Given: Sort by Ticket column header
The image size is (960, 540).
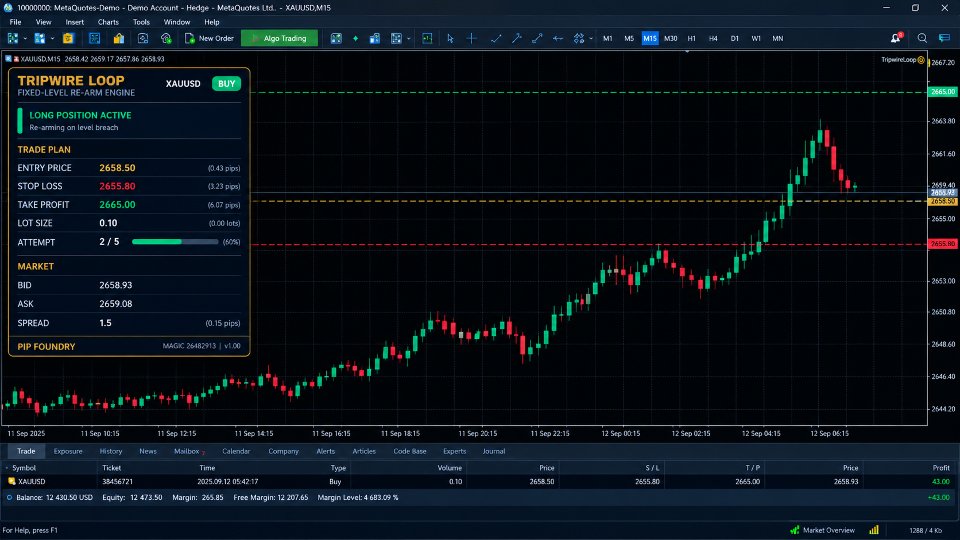Looking at the screenshot, I should (111, 468).
